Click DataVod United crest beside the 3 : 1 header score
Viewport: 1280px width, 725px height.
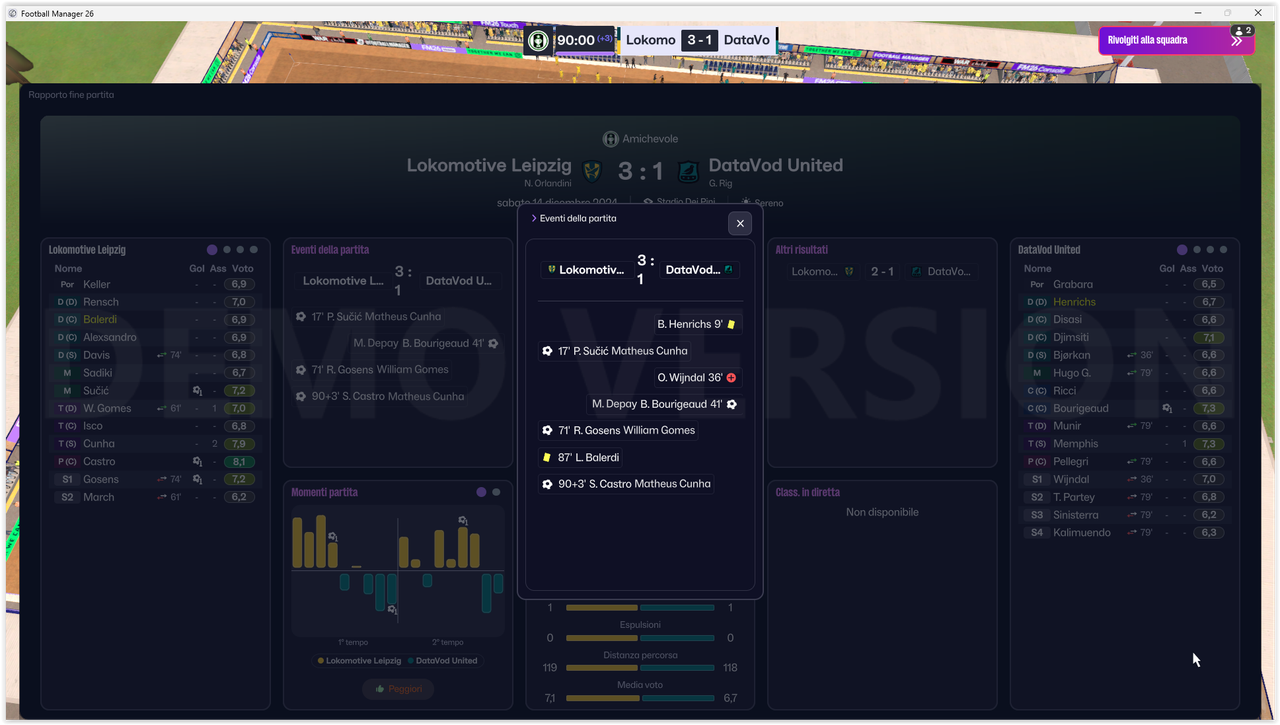[688, 171]
